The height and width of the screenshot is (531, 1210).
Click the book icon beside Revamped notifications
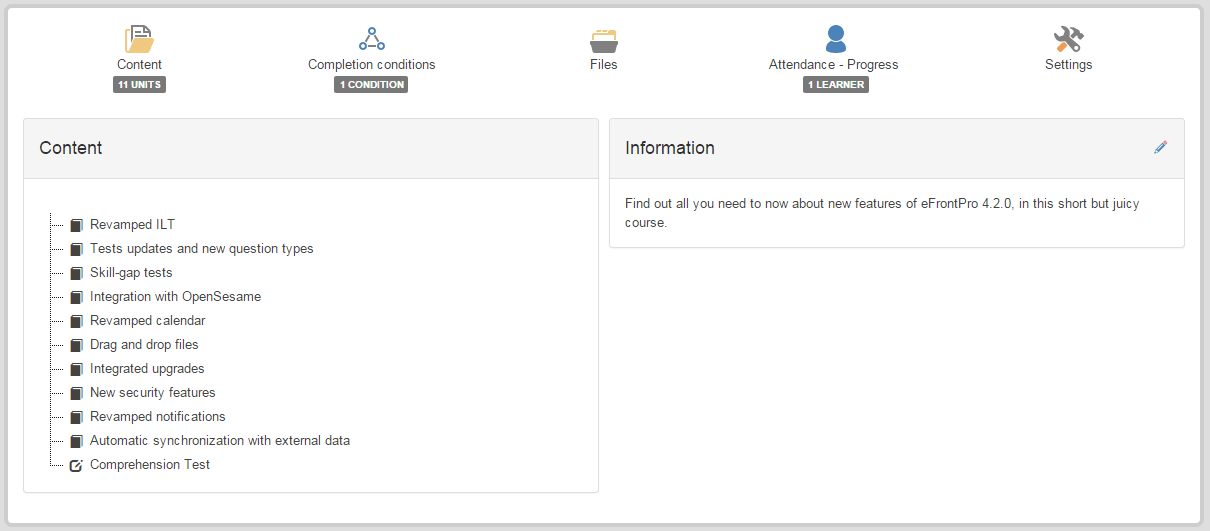click(76, 417)
